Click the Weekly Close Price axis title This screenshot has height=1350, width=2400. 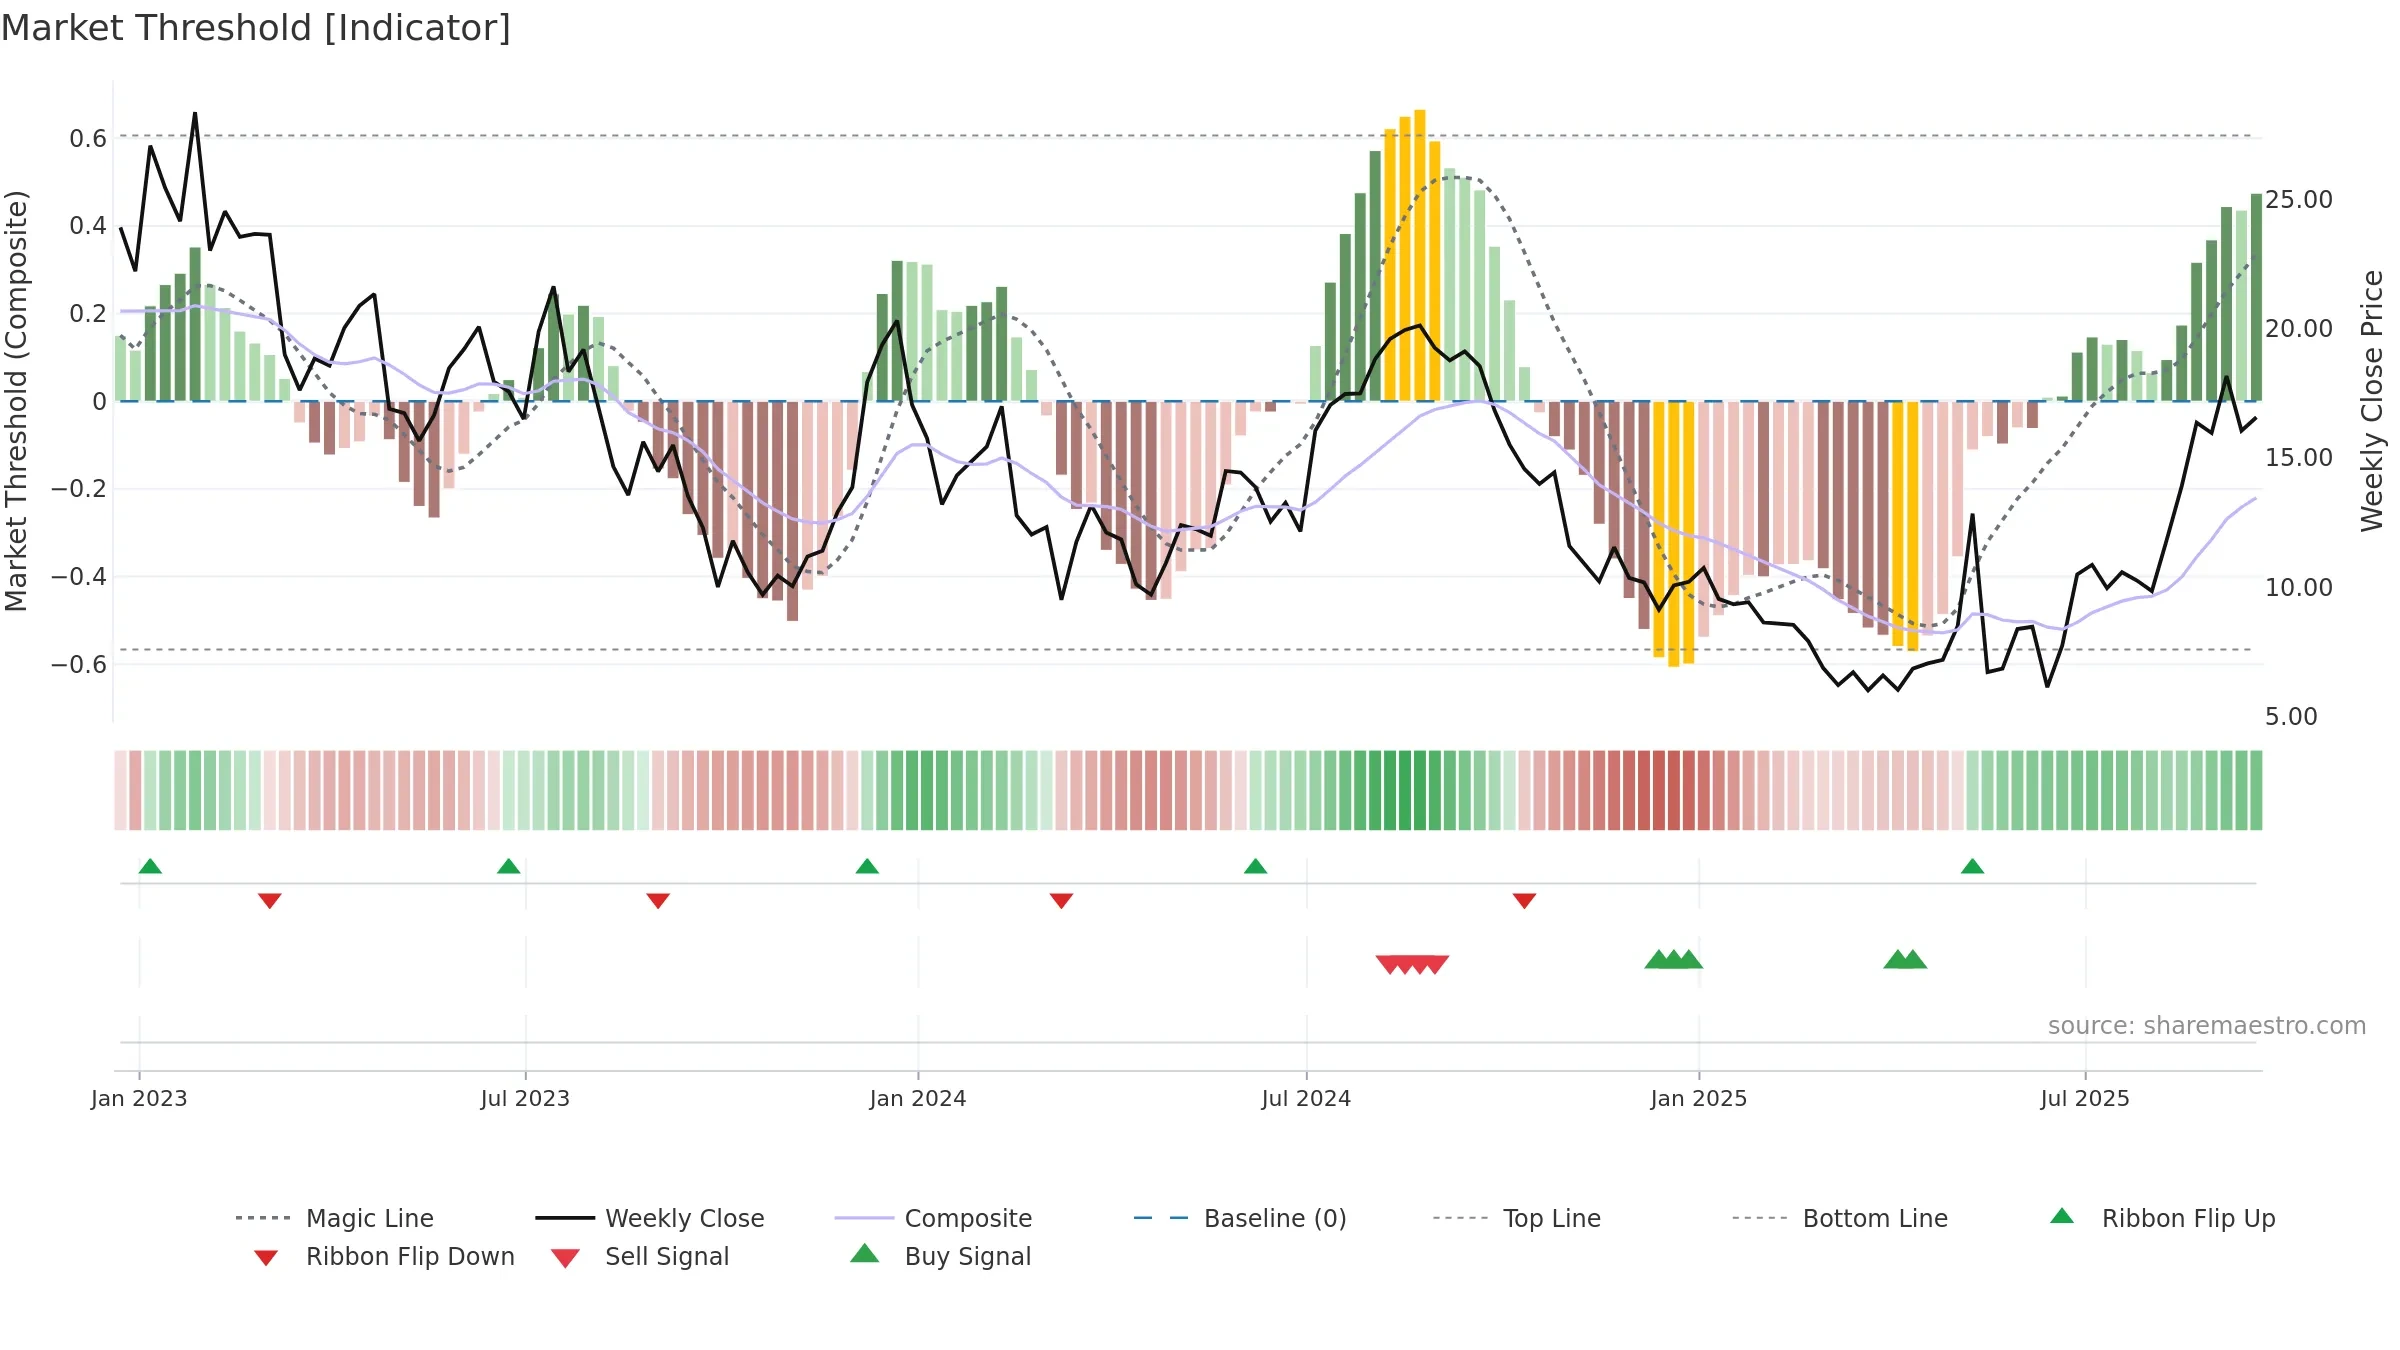point(2372,400)
